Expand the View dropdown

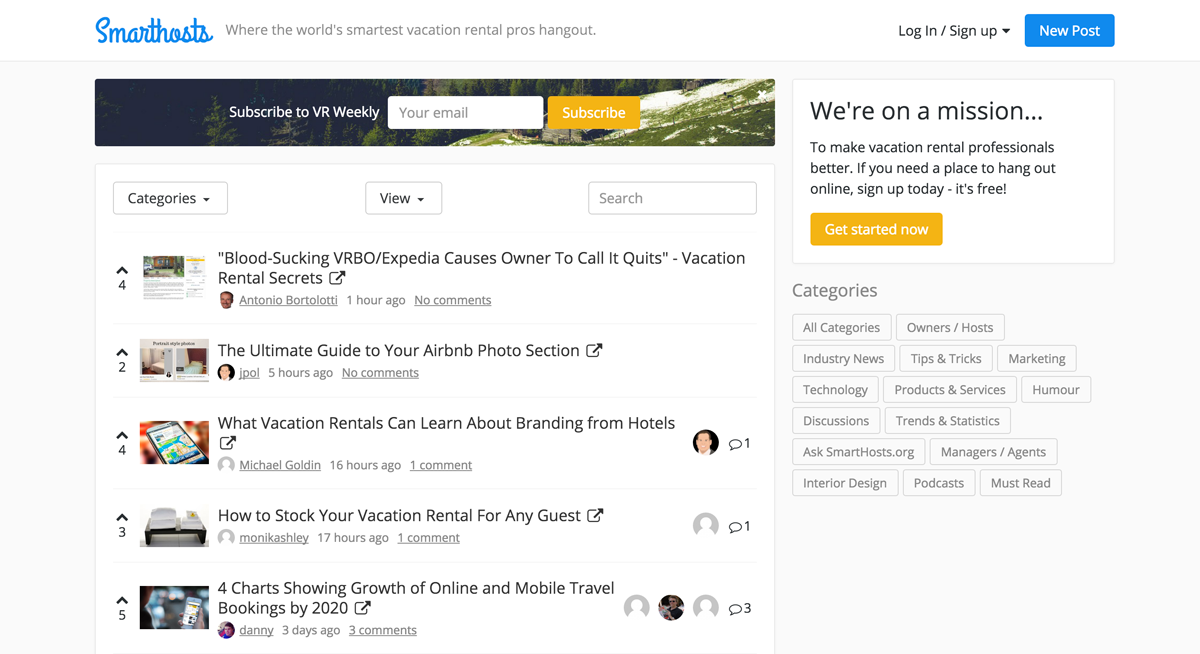403,198
